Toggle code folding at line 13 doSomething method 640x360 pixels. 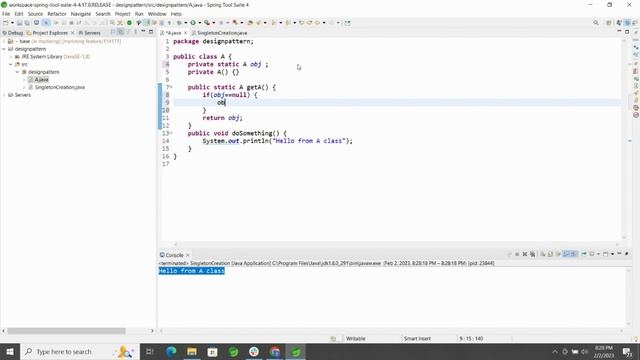click(171, 133)
